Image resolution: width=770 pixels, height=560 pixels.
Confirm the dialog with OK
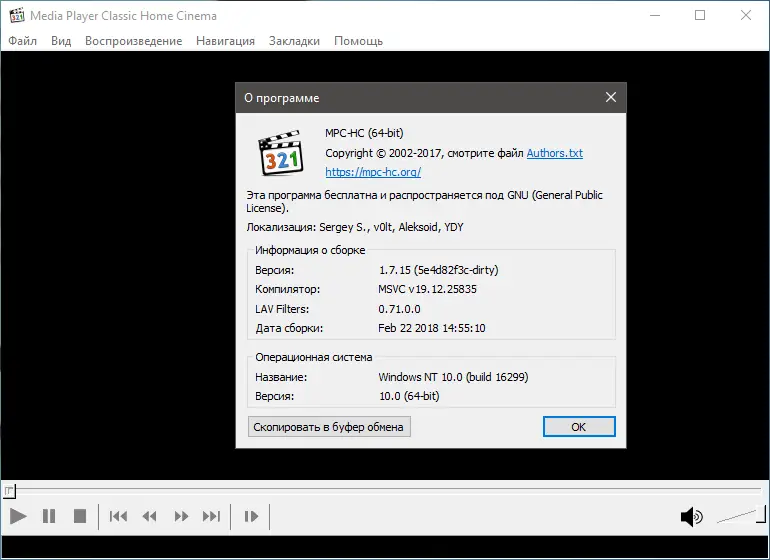coord(579,427)
